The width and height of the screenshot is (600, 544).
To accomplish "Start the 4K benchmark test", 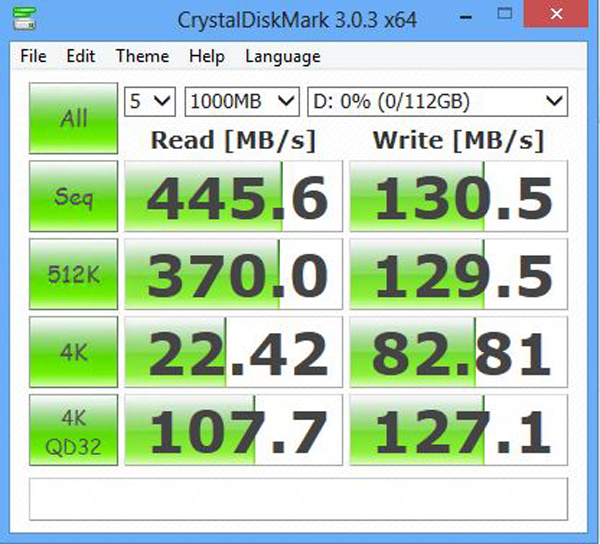I will click(x=73, y=352).
